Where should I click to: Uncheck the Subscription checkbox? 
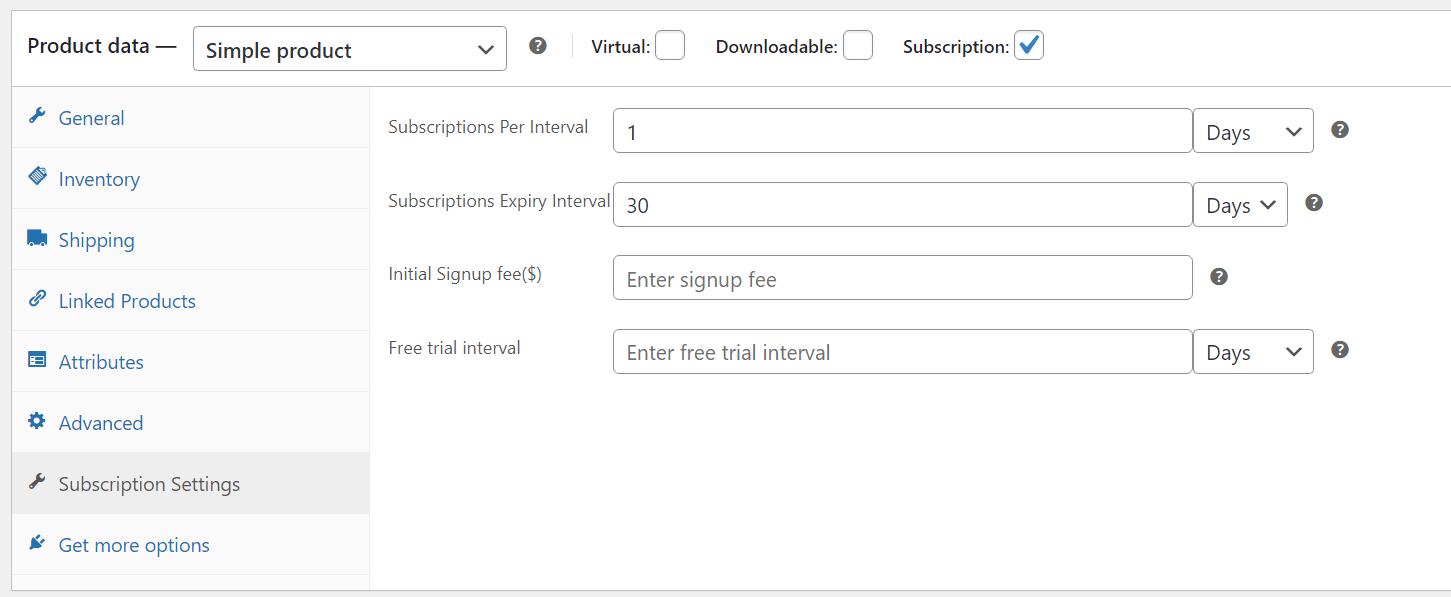click(x=1029, y=44)
